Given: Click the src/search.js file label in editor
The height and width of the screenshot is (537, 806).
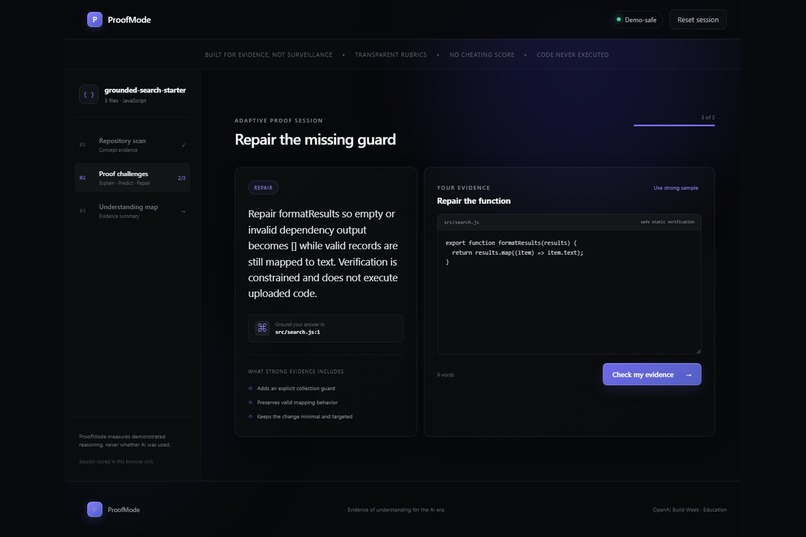Looking at the screenshot, I should coord(462,223).
